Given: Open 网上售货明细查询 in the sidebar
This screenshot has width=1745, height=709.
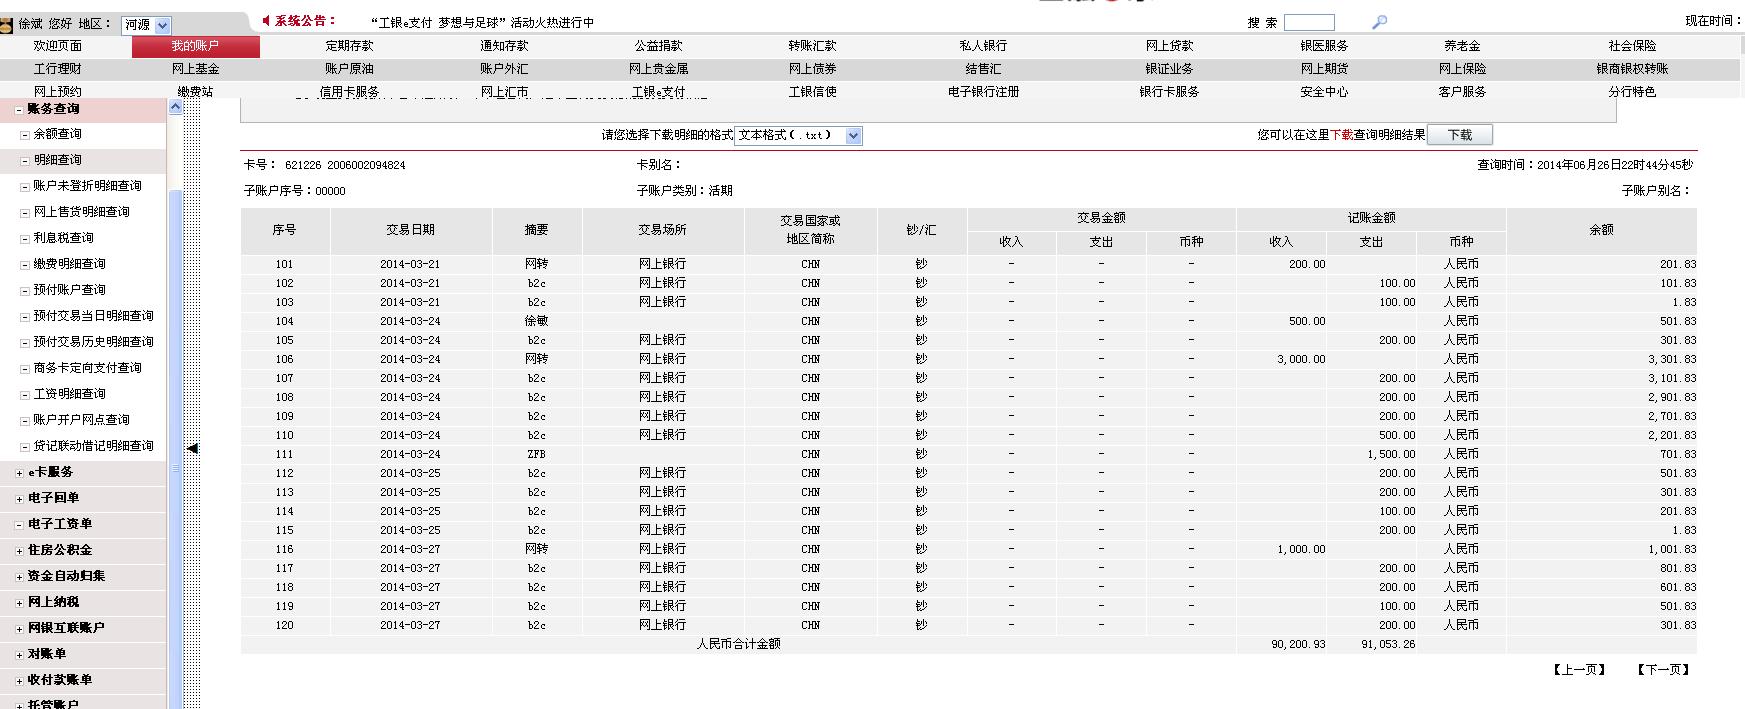Looking at the screenshot, I should pyautogui.click(x=81, y=212).
